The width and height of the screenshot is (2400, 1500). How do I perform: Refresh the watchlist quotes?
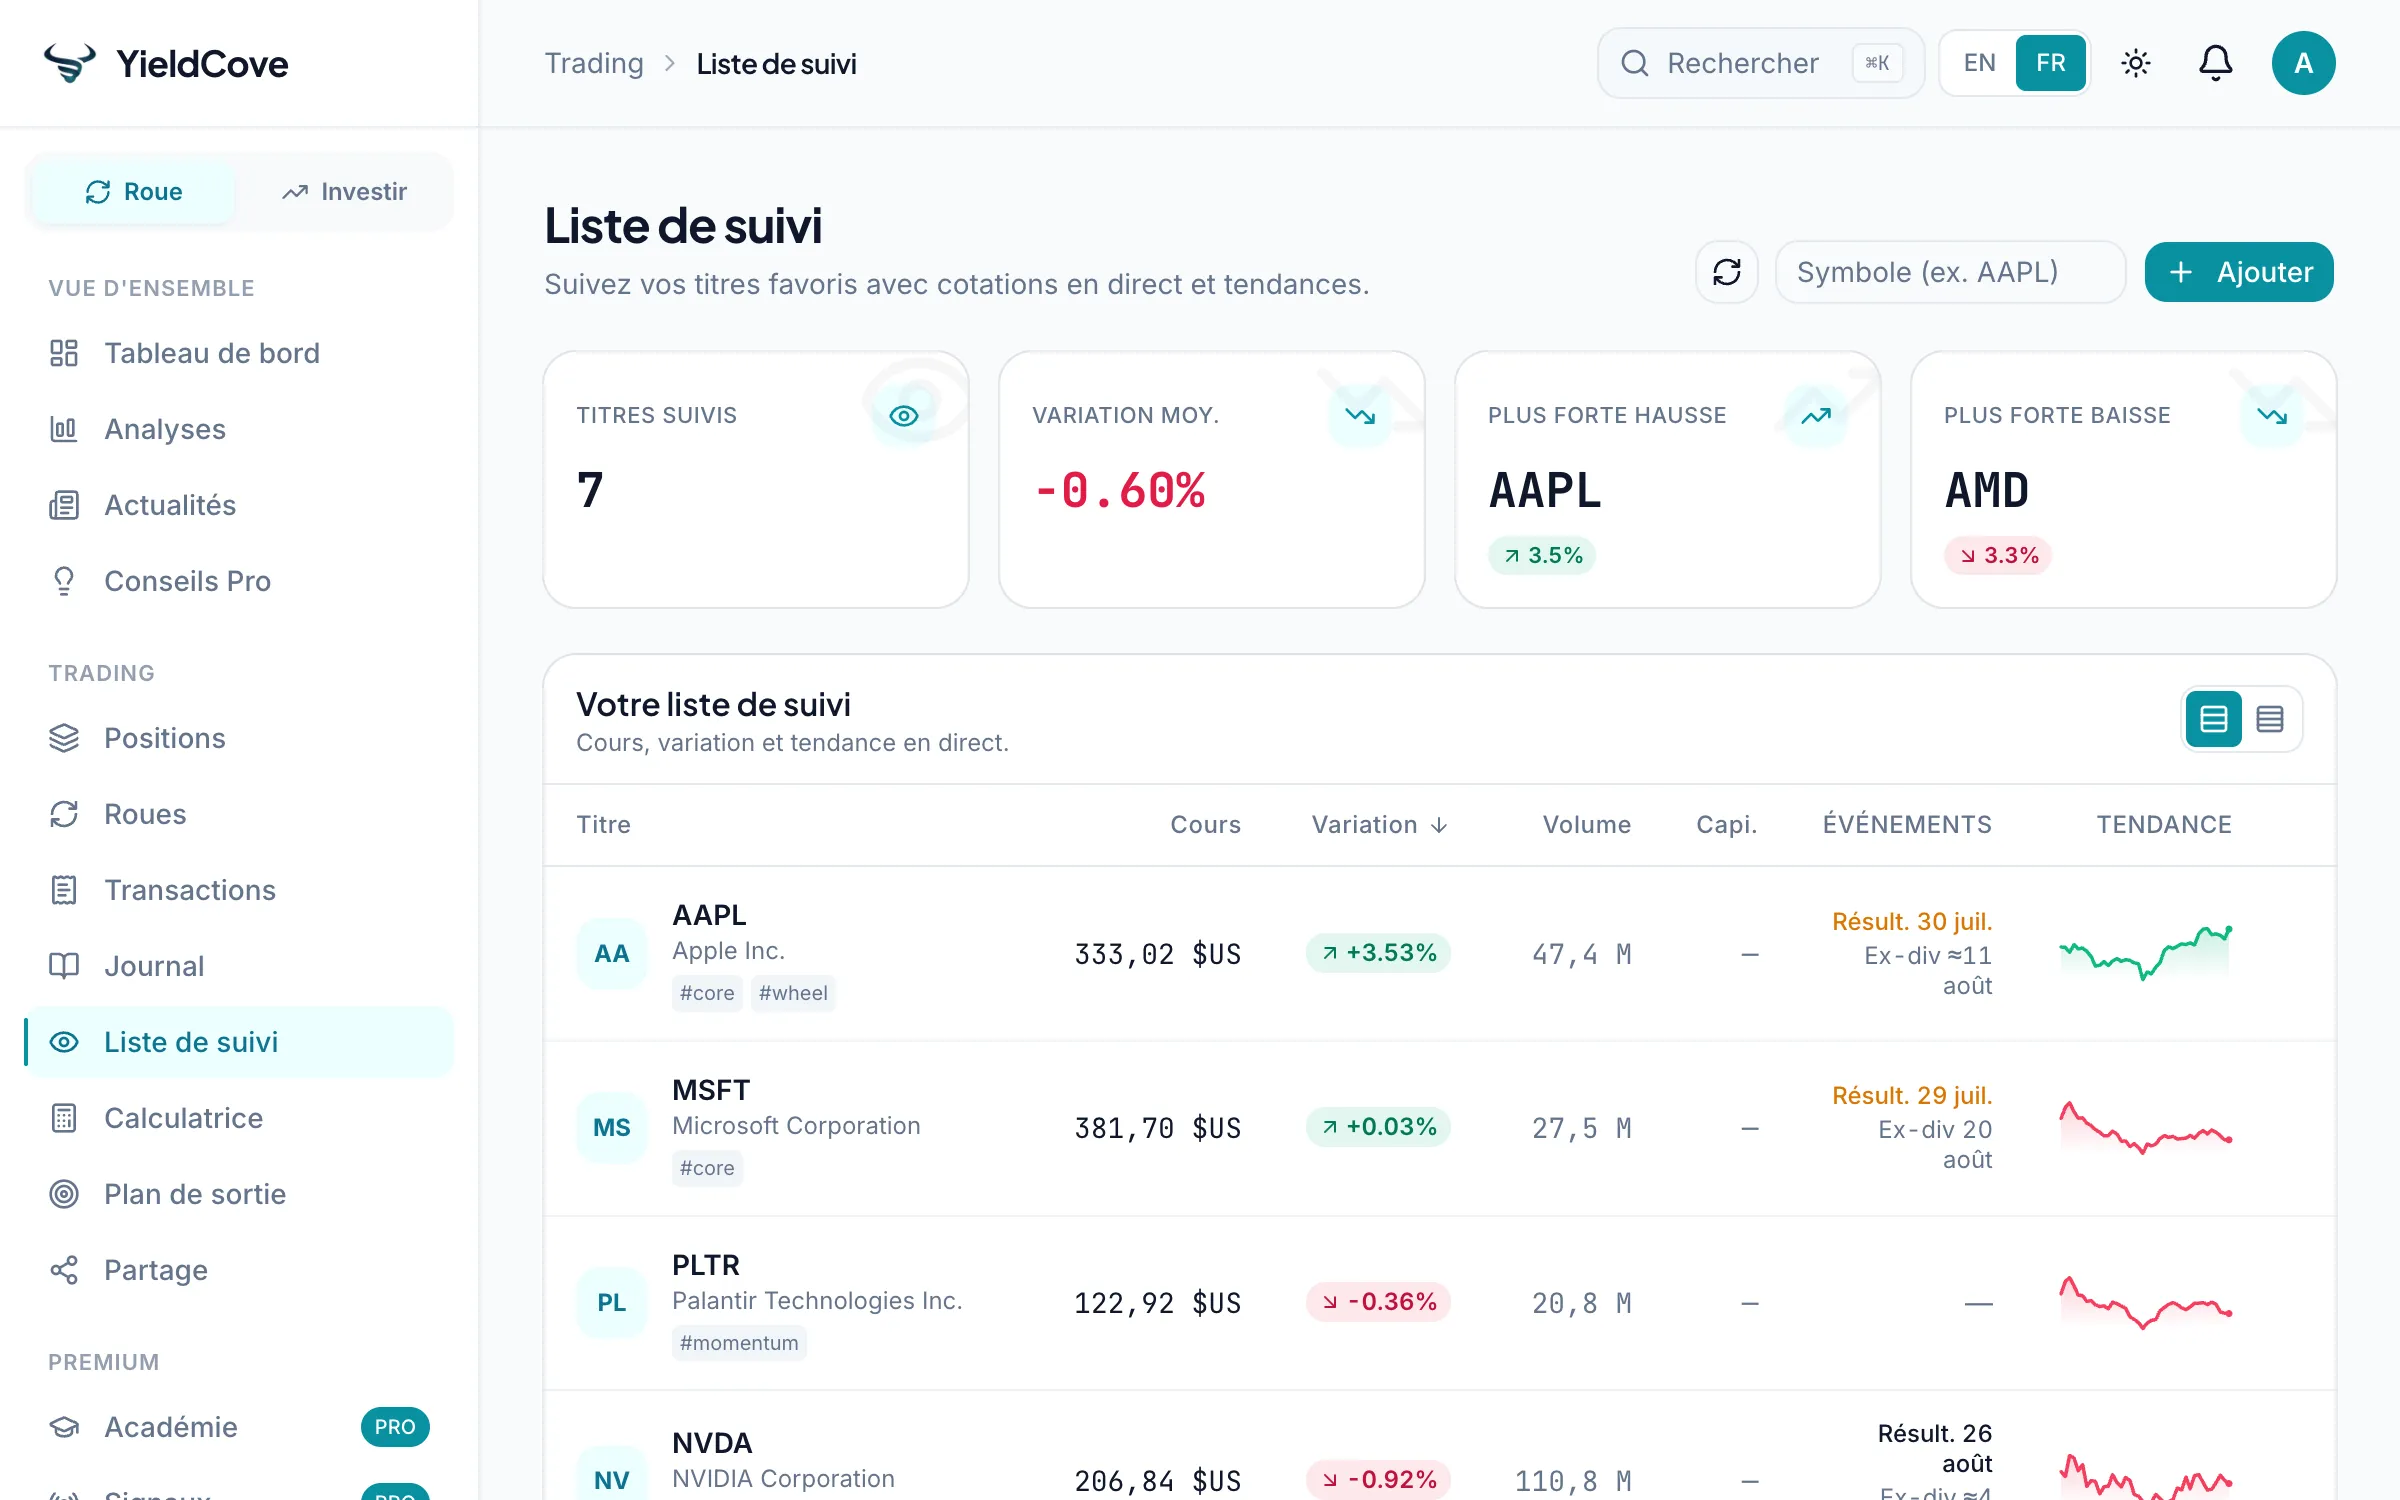[x=1726, y=272]
